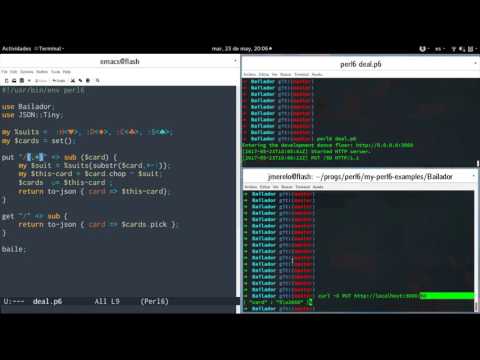Click Save button in Emacs toolbar
Screen dimensions: 480x360
41,81
